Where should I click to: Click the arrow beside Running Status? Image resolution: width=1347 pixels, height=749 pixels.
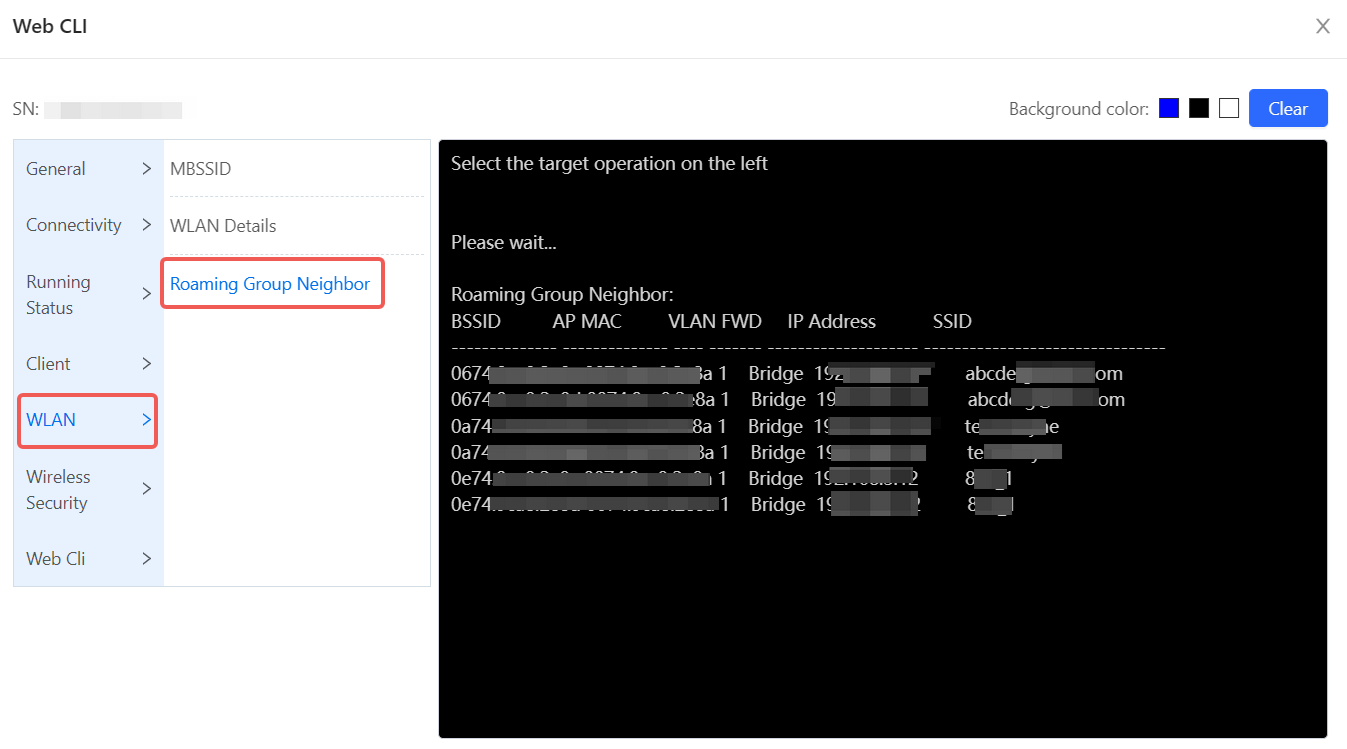[x=146, y=295]
